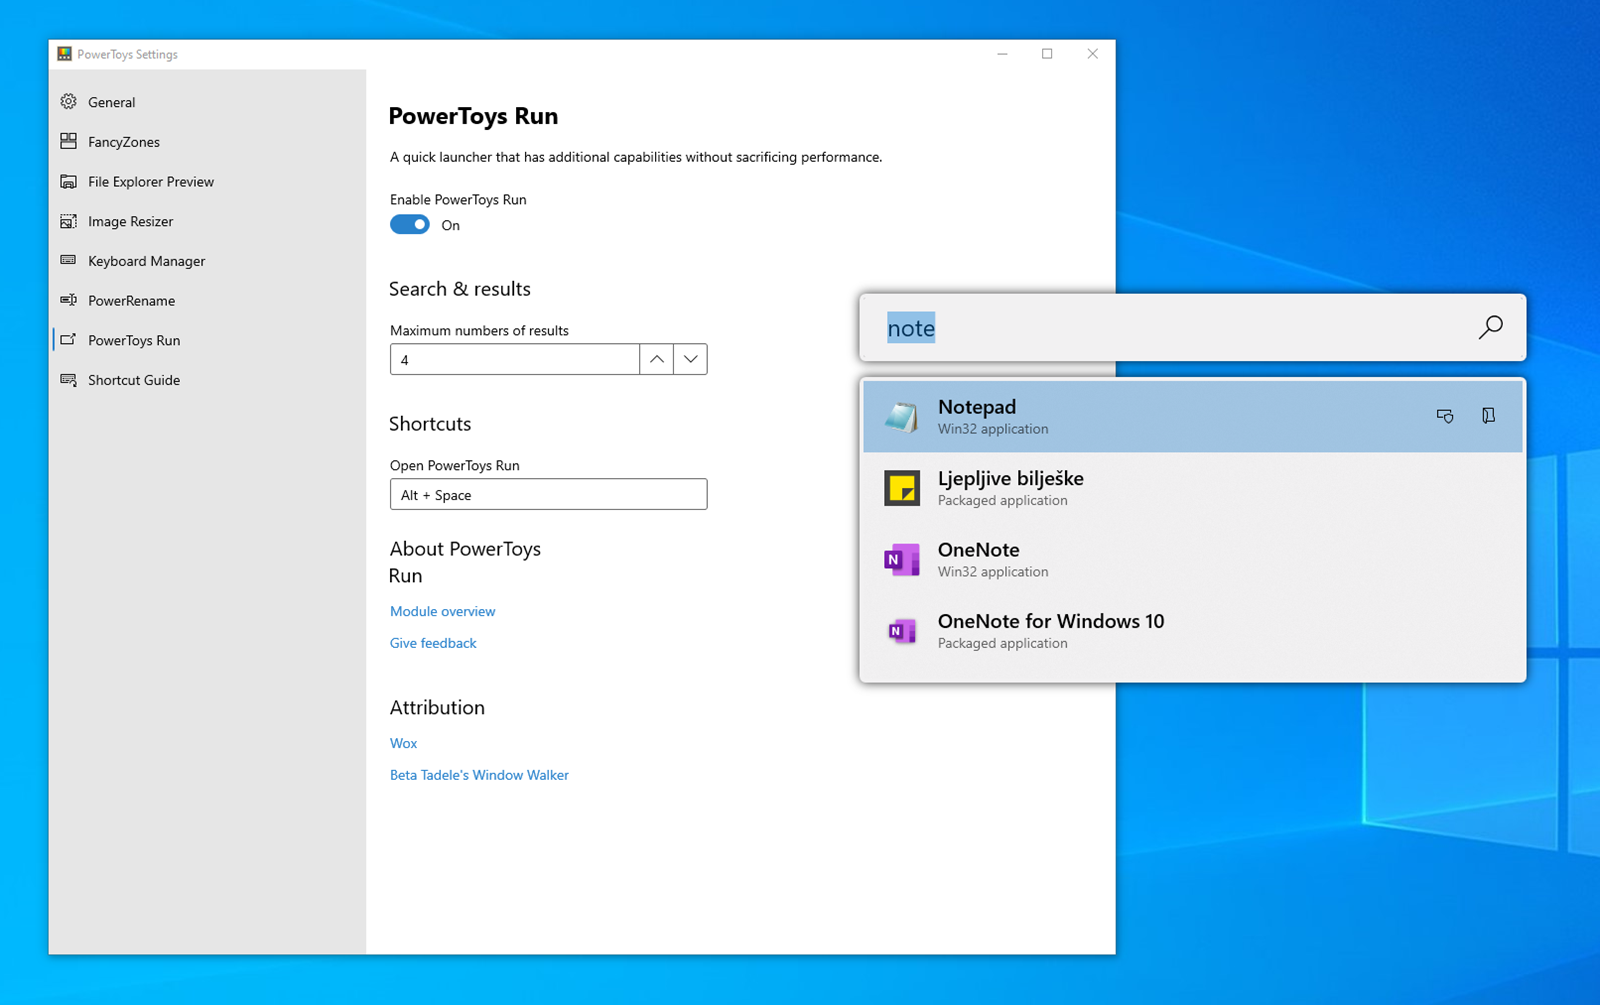Screen dimensions: 1600x1005
Task: Click the yellow Ljepljive bilješke icon
Action: point(902,488)
